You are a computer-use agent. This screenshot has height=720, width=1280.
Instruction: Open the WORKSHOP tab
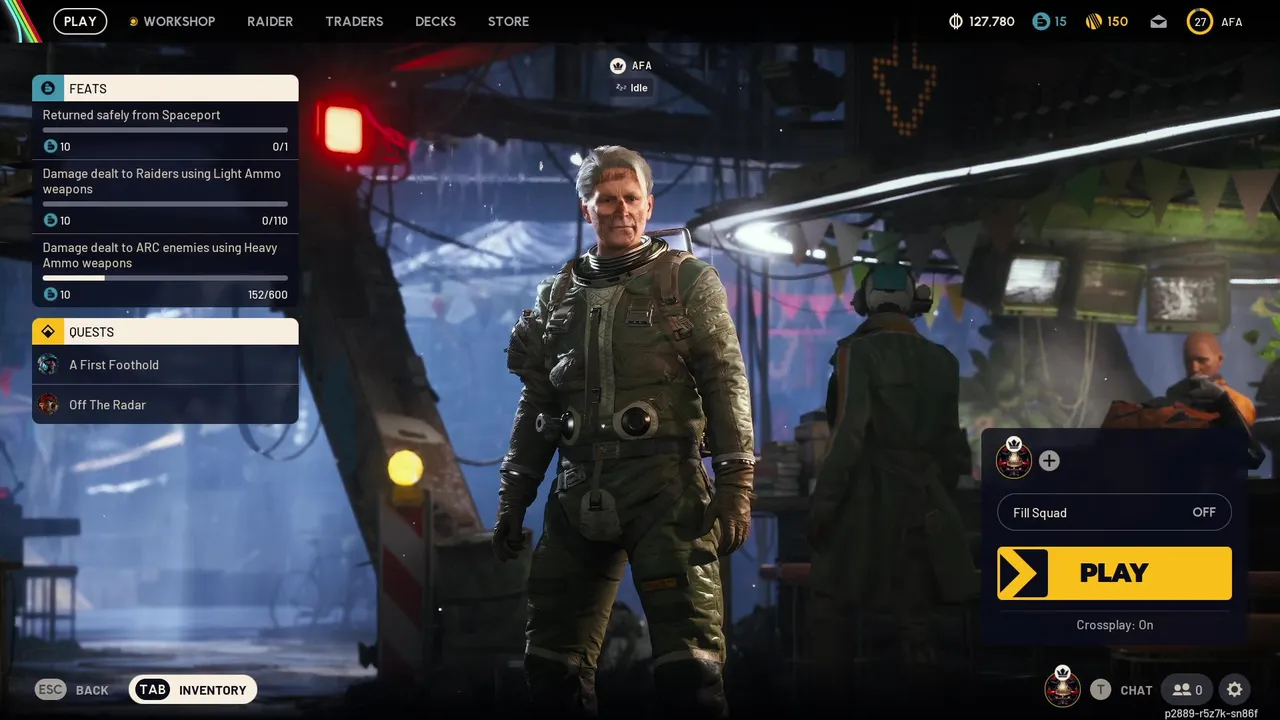coord(171,21)
